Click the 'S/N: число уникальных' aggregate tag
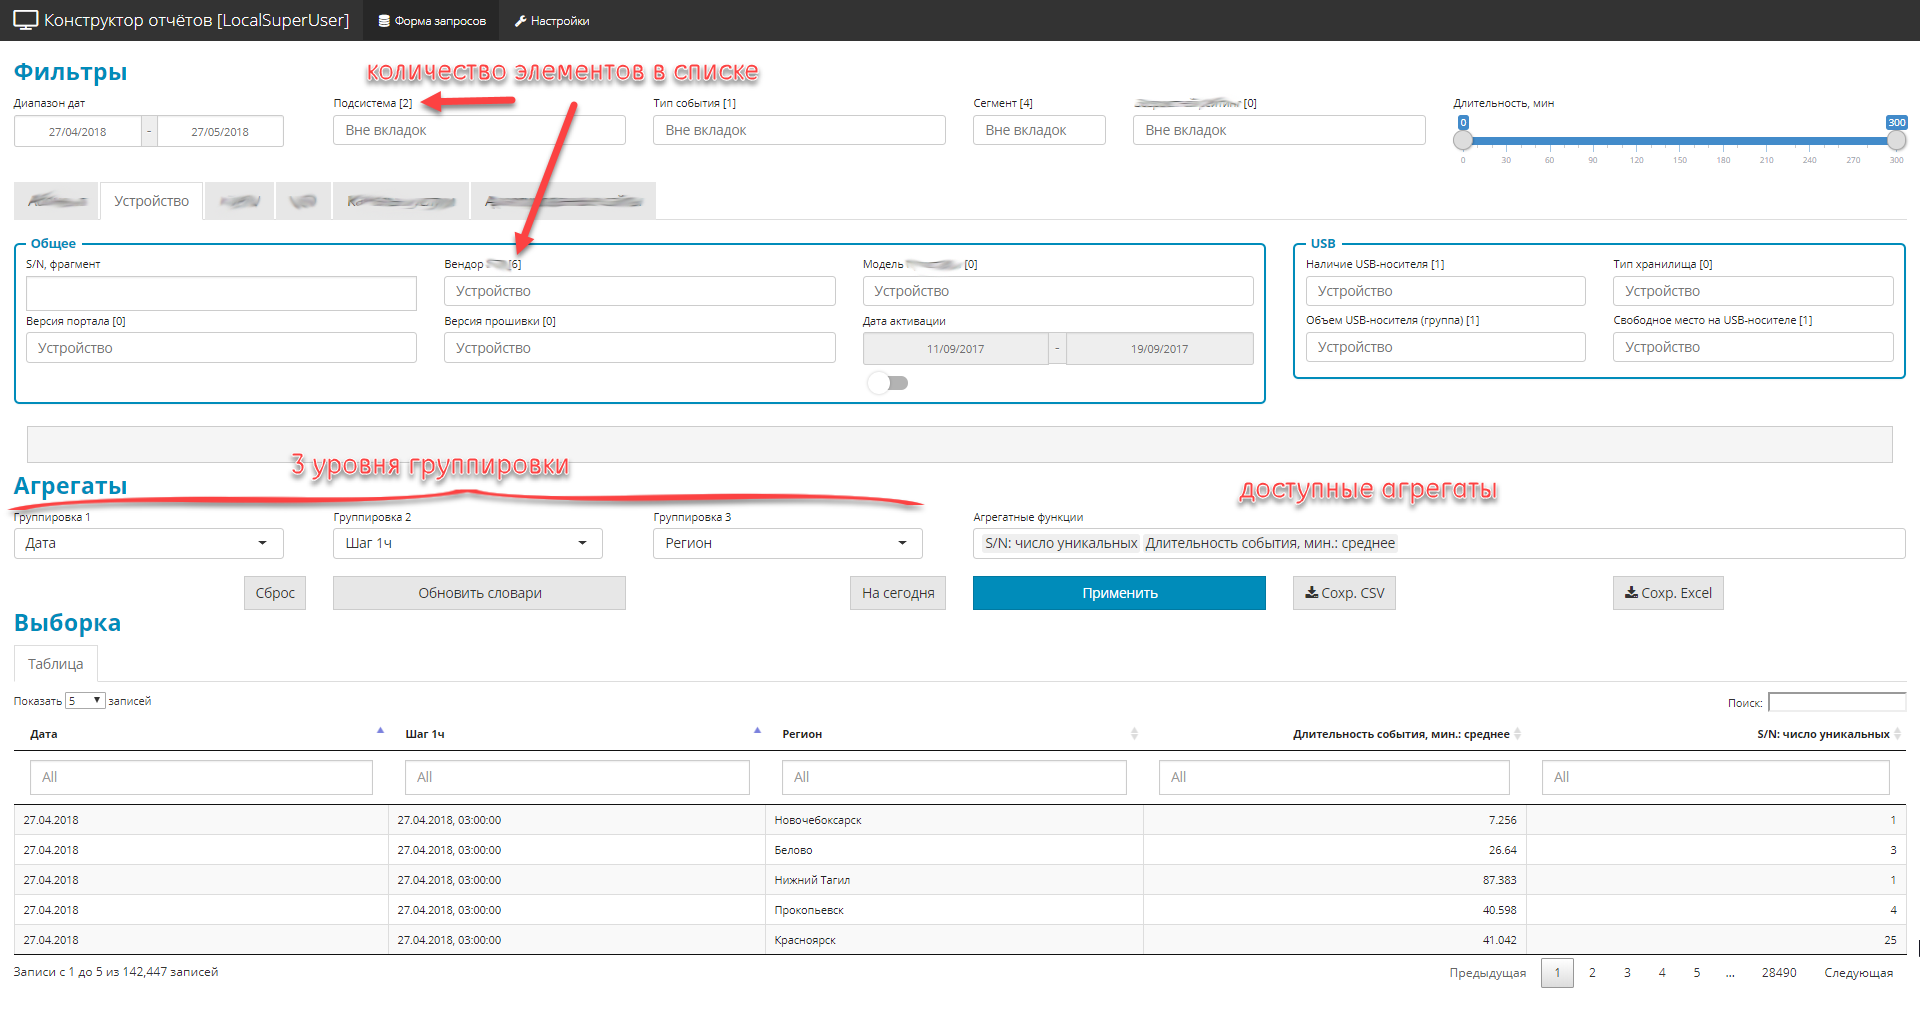Screen dimensions: 1920x1010 [x=1061, y=543]
